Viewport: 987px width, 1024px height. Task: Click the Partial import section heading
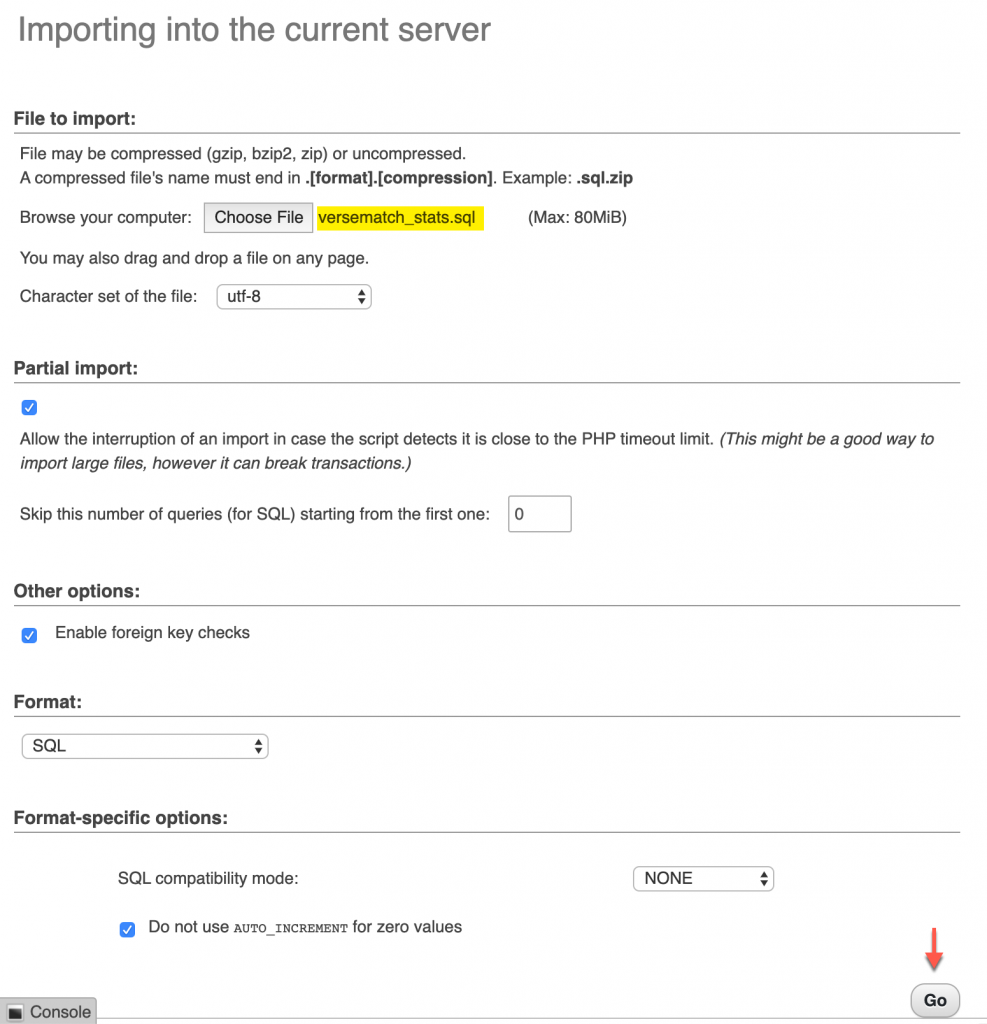[x=76, y=368]
